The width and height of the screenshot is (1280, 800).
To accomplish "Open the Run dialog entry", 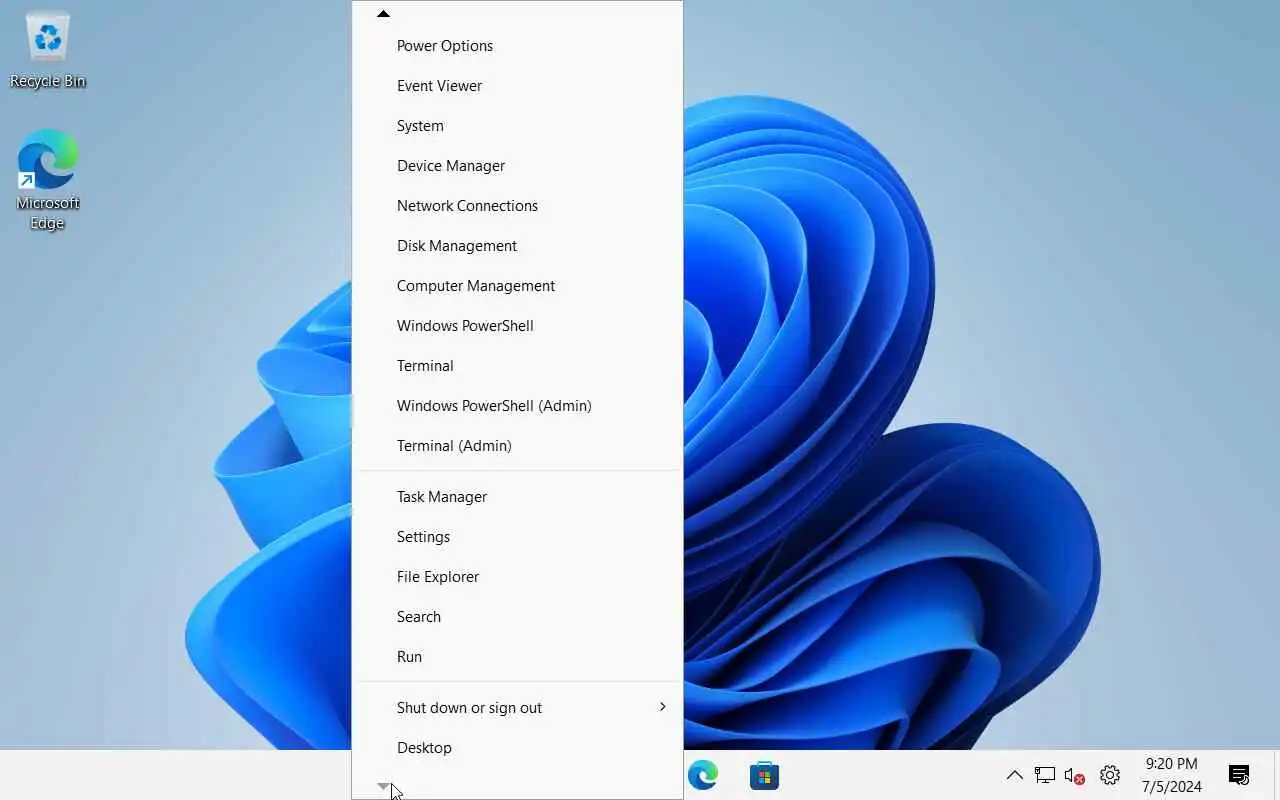I will tap(518, 657).
